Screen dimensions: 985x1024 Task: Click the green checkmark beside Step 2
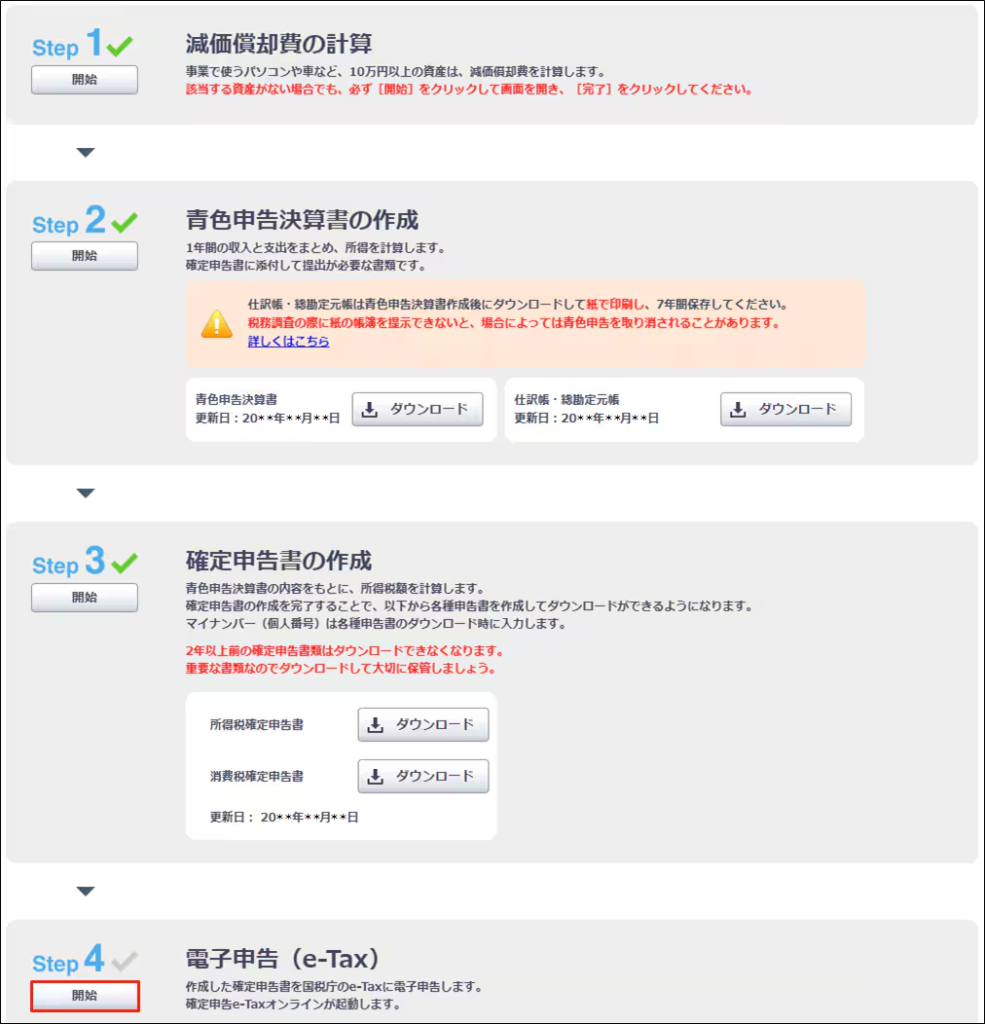125,222
